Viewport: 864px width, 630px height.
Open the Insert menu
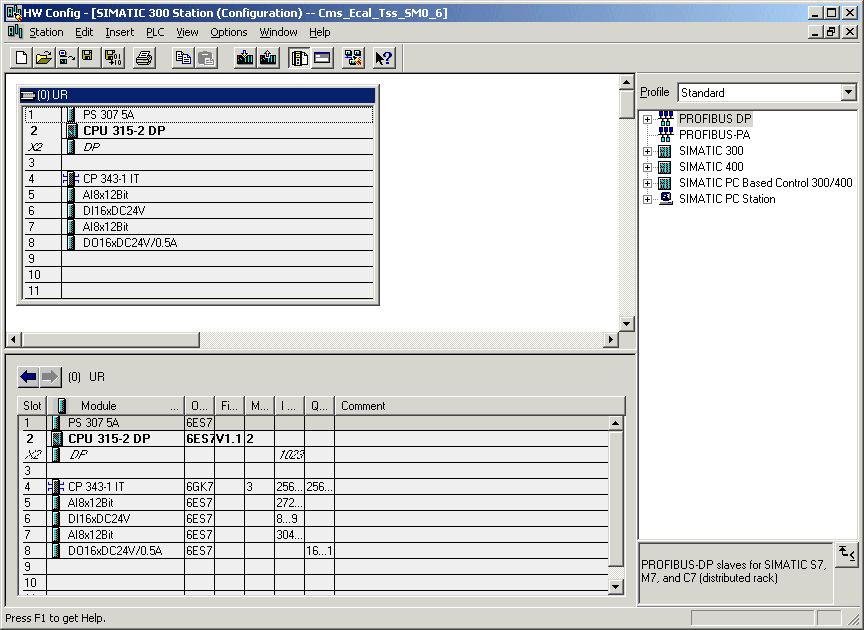[x=120, y=32]
